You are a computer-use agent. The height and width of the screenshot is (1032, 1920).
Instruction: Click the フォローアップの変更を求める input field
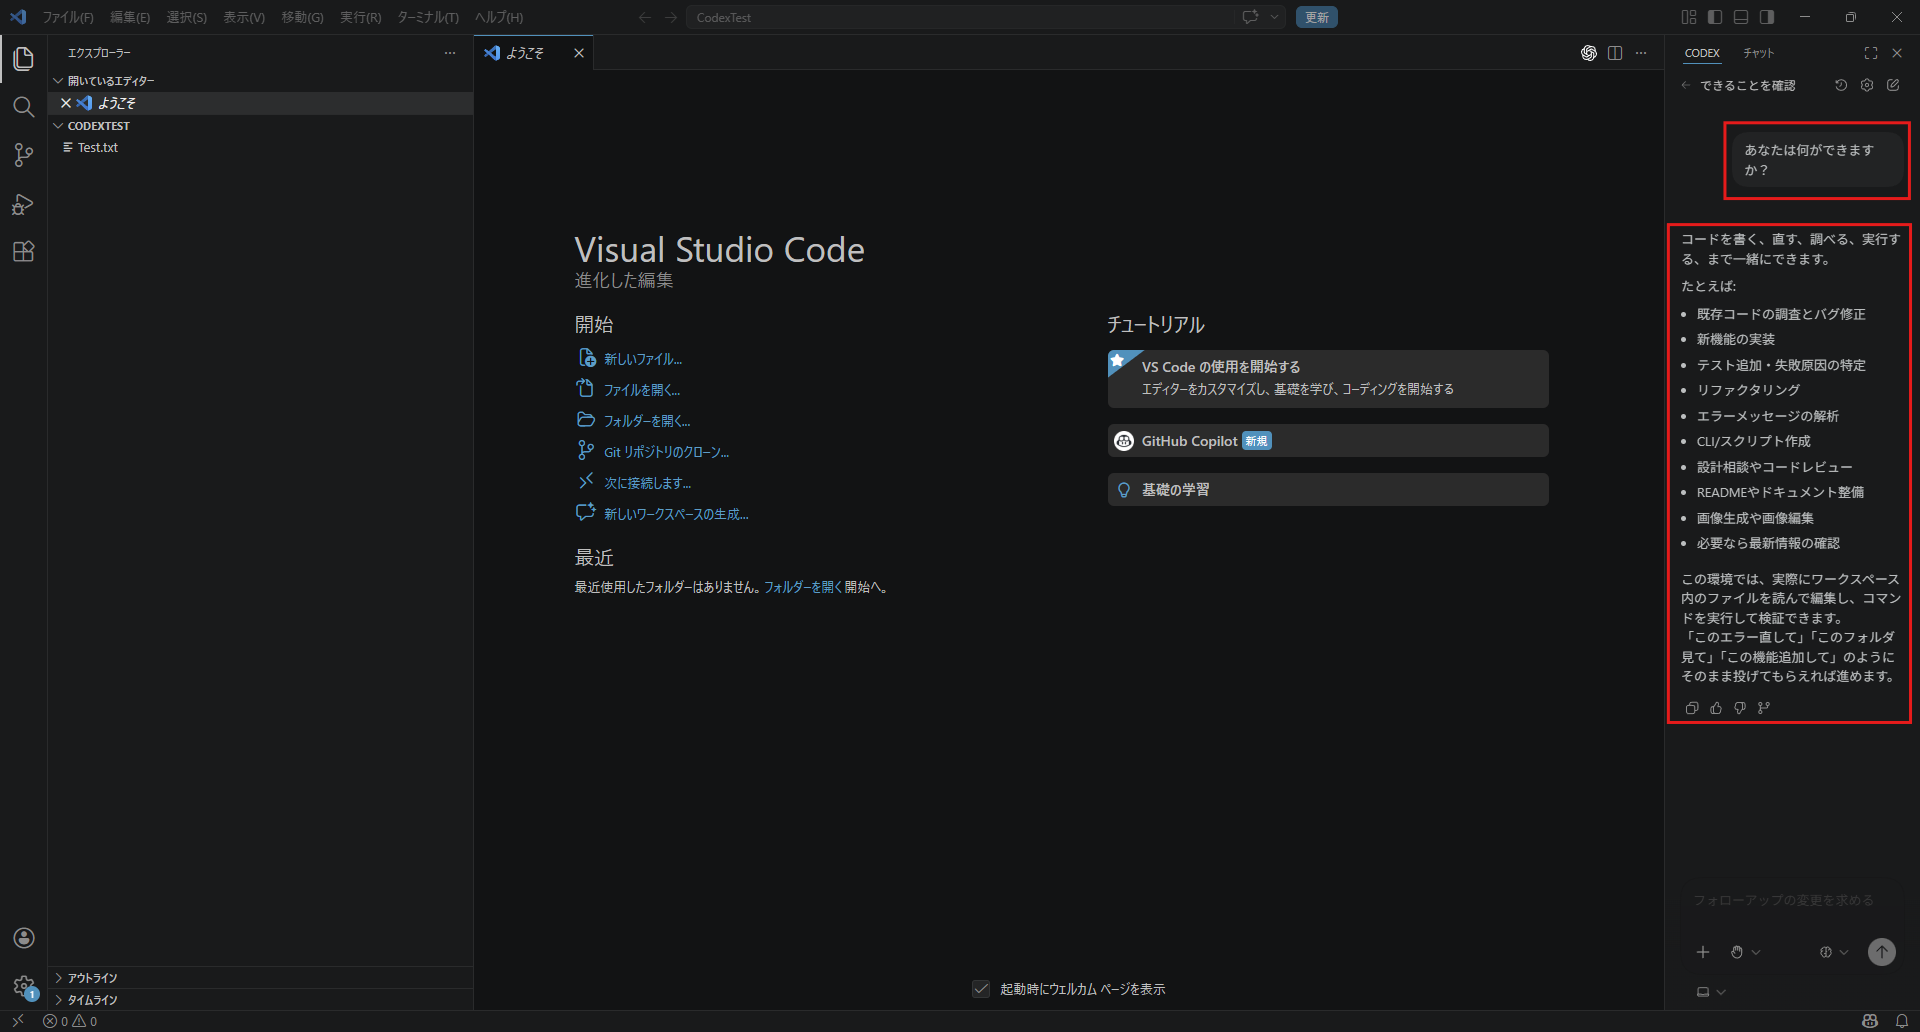pos(1783,900)
